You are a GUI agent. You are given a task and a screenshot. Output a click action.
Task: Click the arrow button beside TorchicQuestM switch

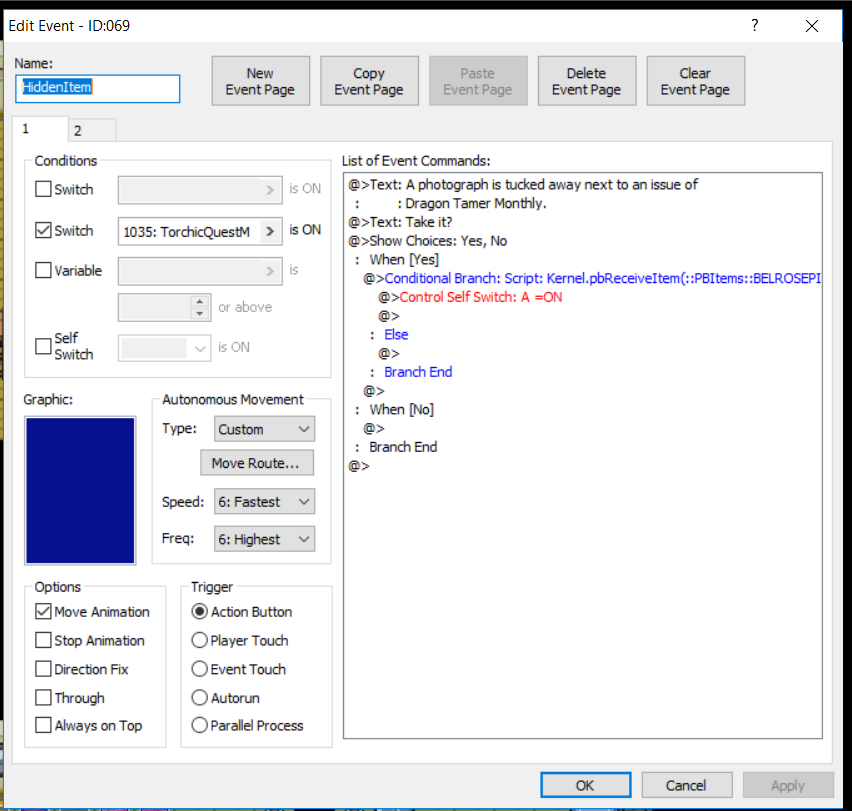pyautogui.click(x=270, y=231)
